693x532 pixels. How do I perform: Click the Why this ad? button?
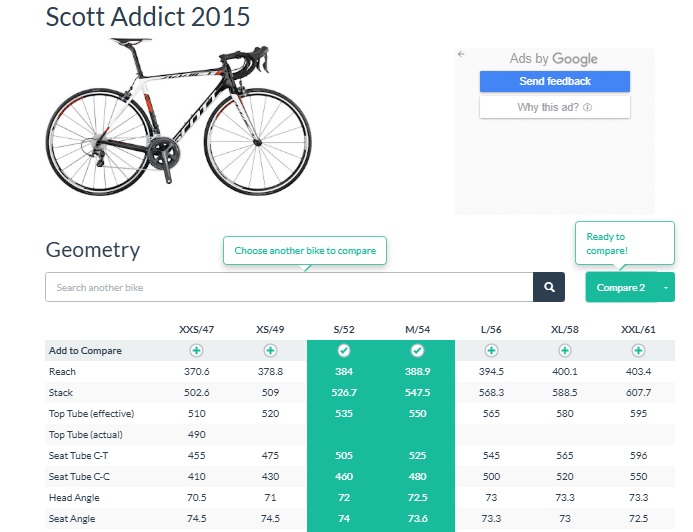(554, 107)
